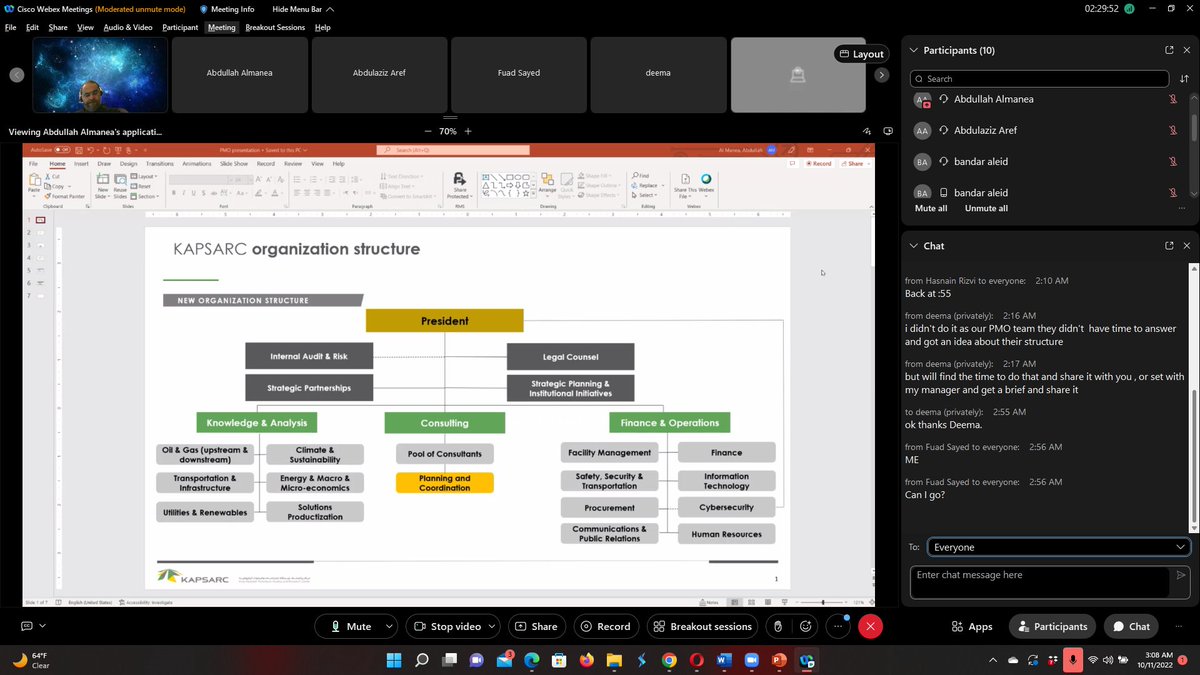Open taskbar Search icon

[x=422, y=660]
